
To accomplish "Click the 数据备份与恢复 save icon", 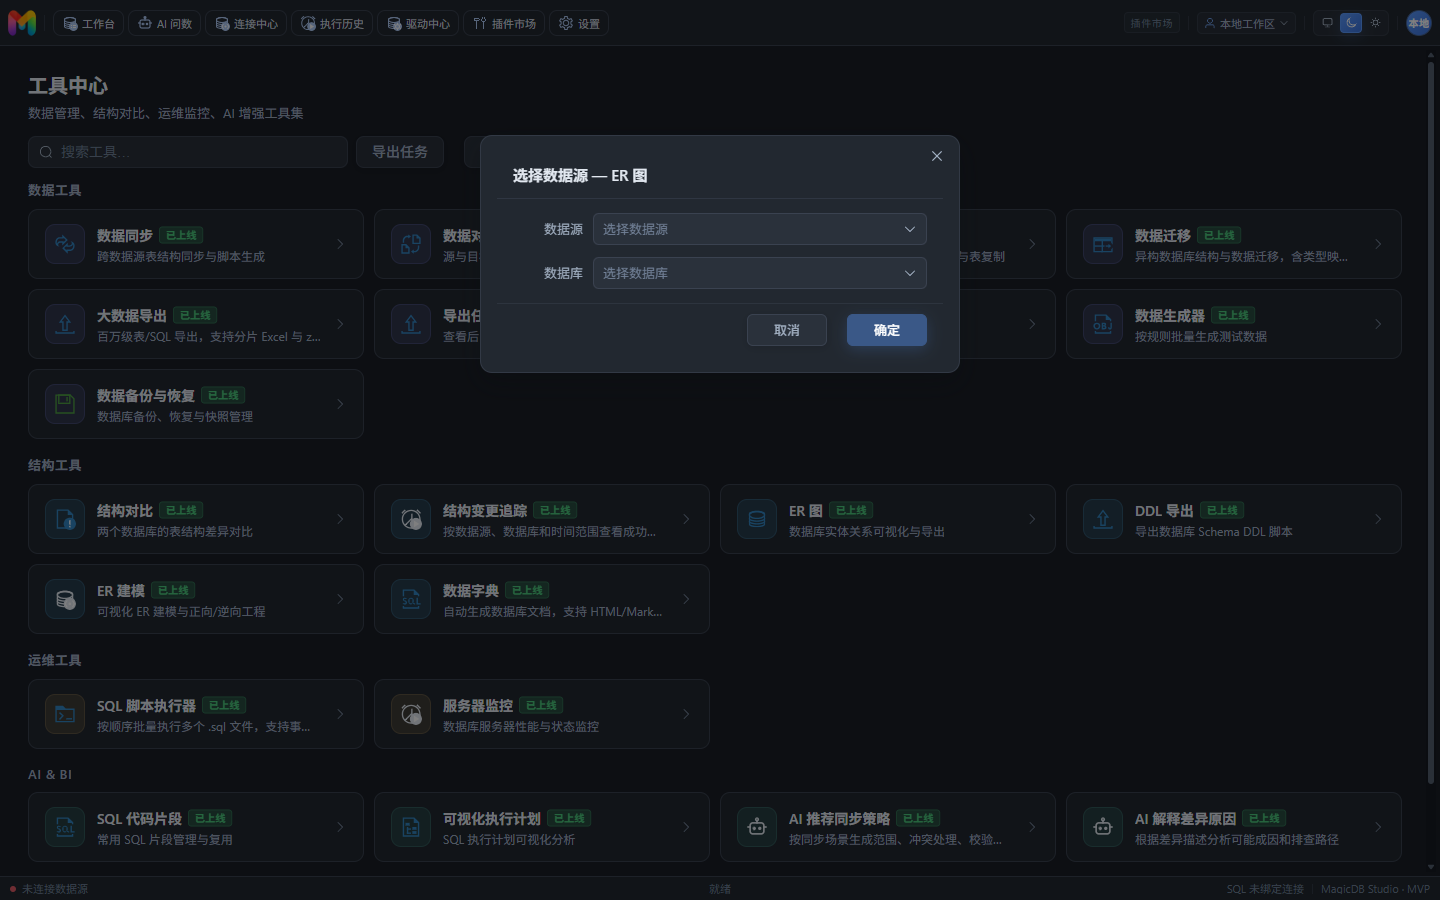I will [65, 404].
